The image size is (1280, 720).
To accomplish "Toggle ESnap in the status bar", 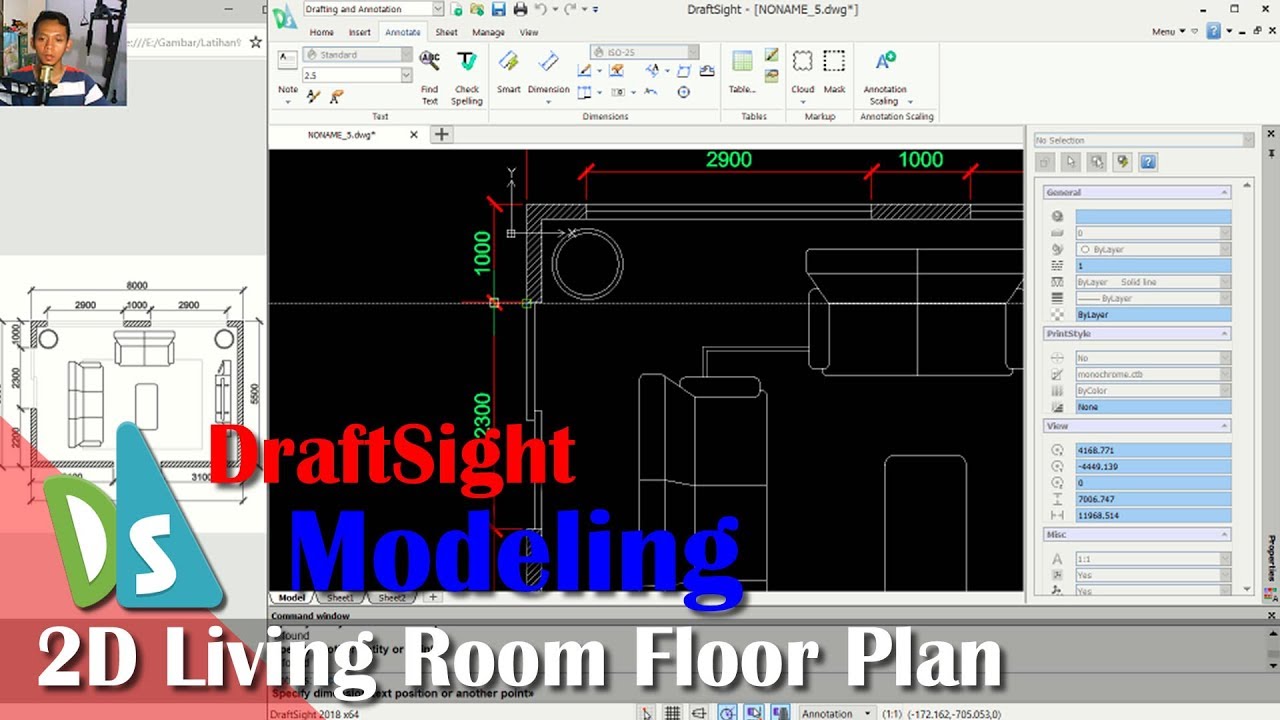I will (x=753, y=713).
